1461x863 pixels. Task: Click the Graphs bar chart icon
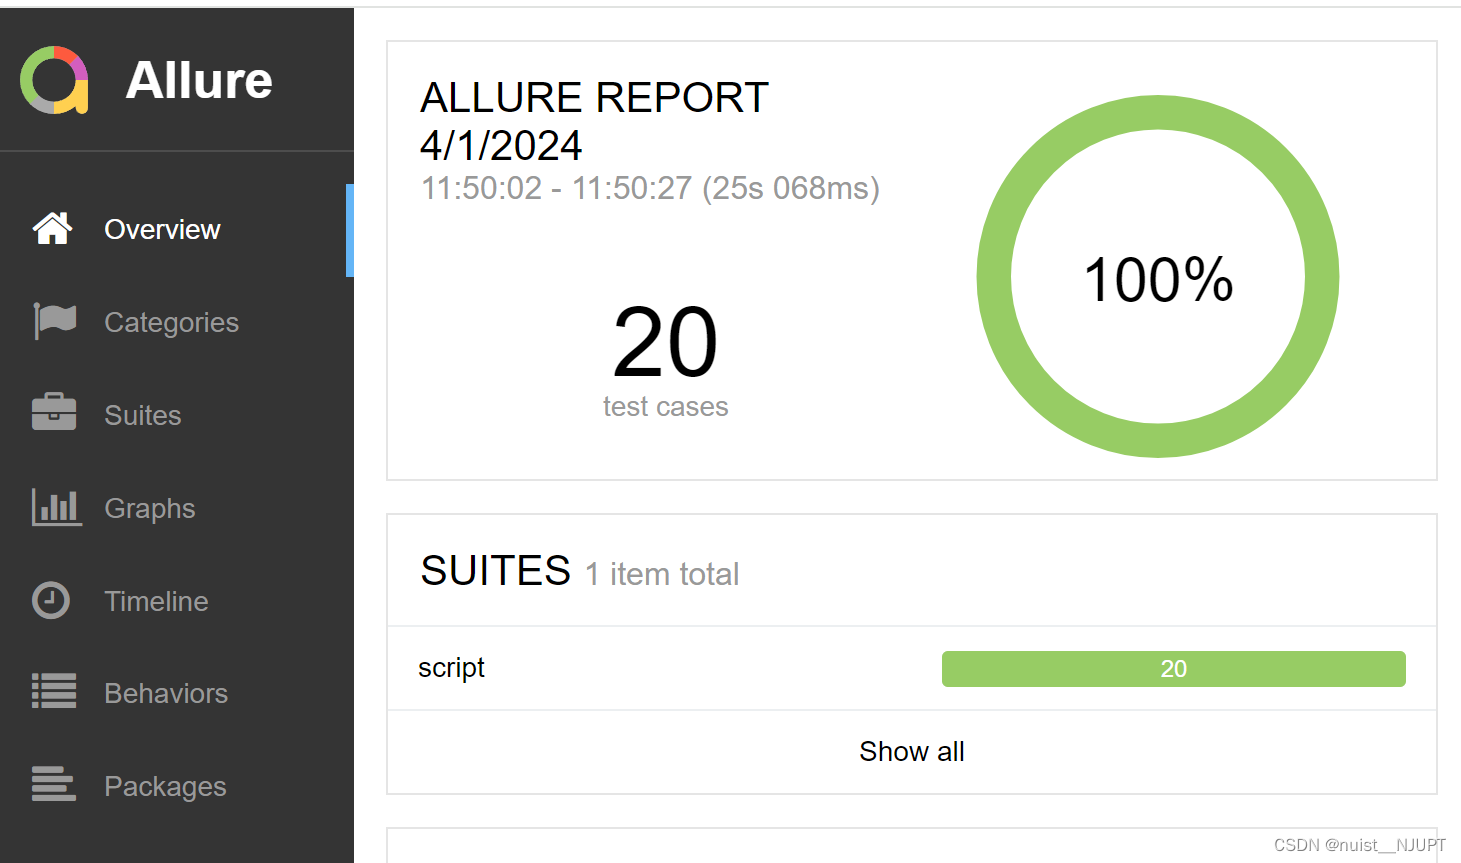click(56, 507)
